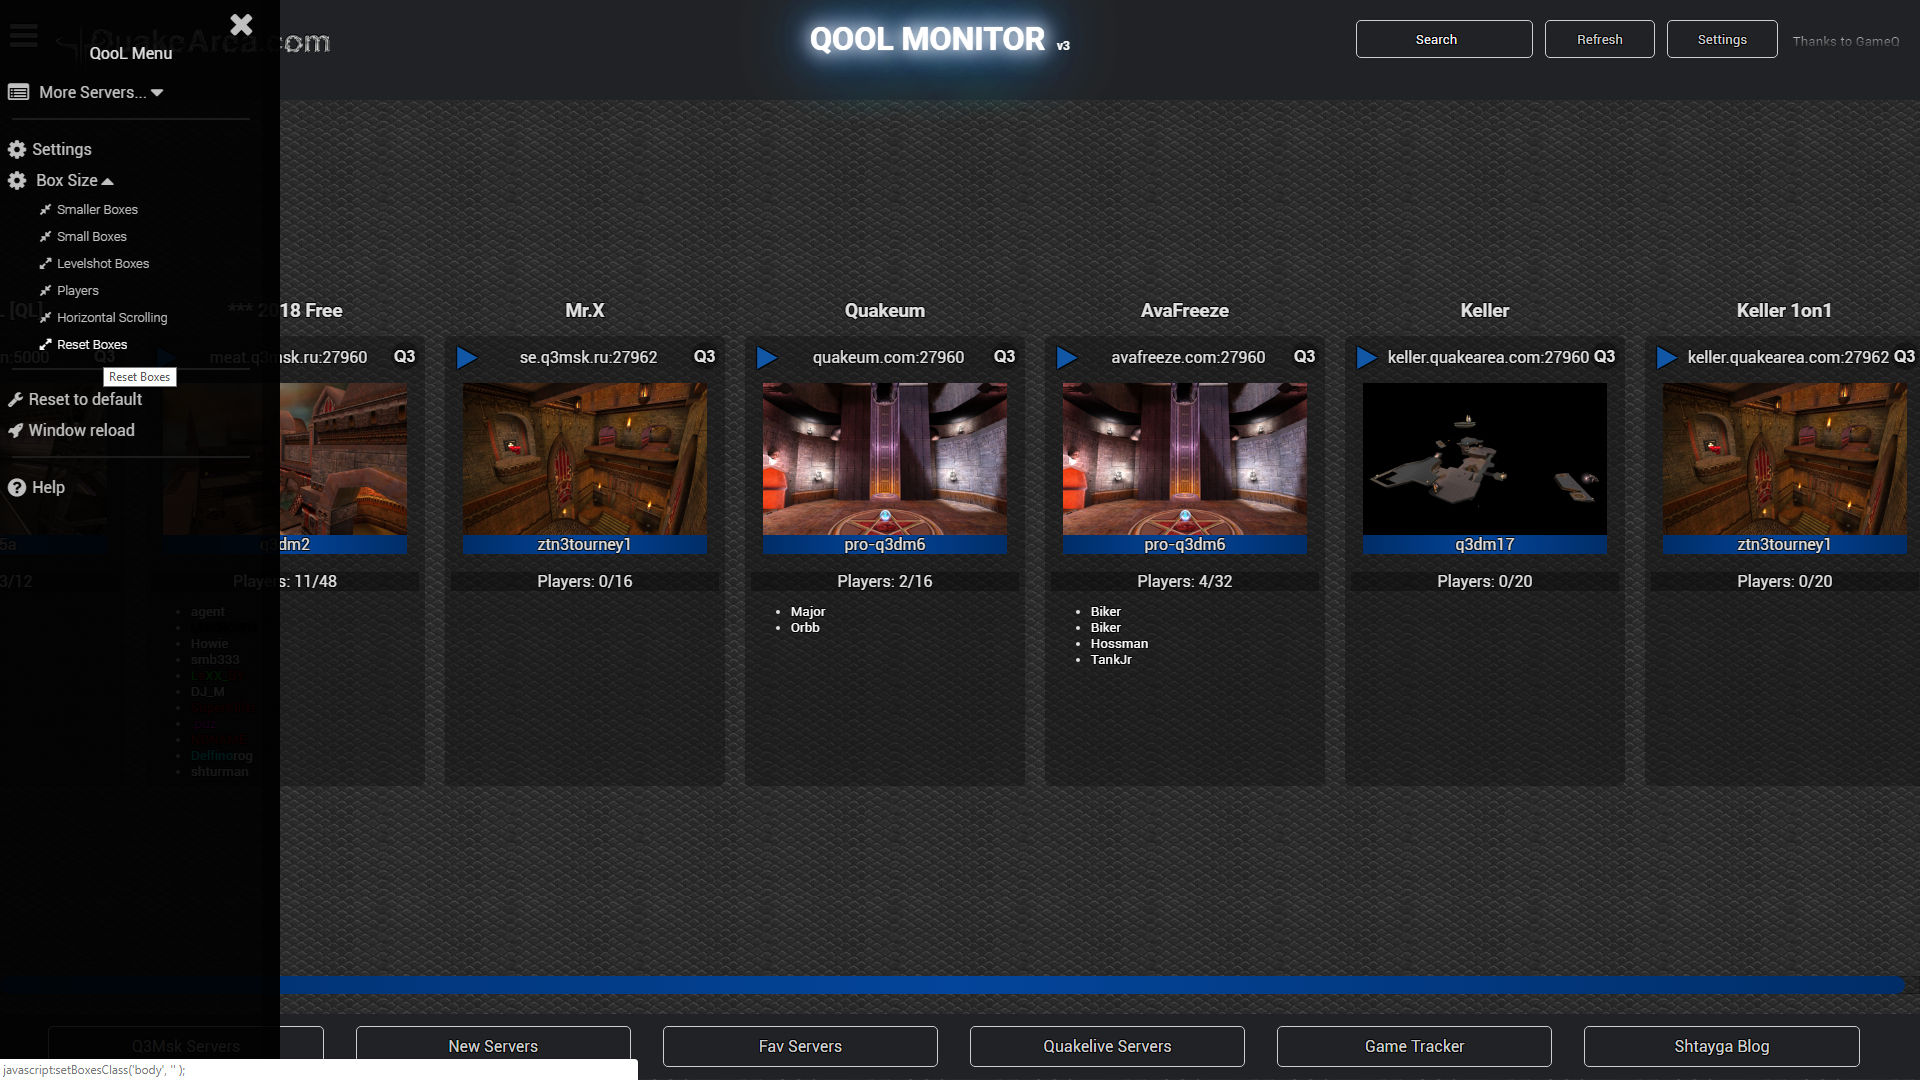Click the shrink icon beside Smaller Boxes
Image resolution: width=1920 pixels, height=1080 pixels.
(x=45, y=209)
